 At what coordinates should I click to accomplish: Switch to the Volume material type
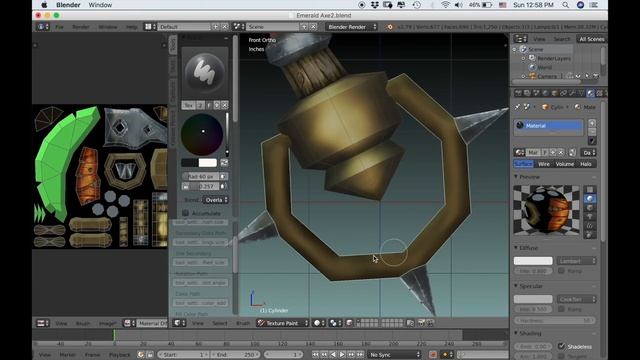click(x=564, y=164)
